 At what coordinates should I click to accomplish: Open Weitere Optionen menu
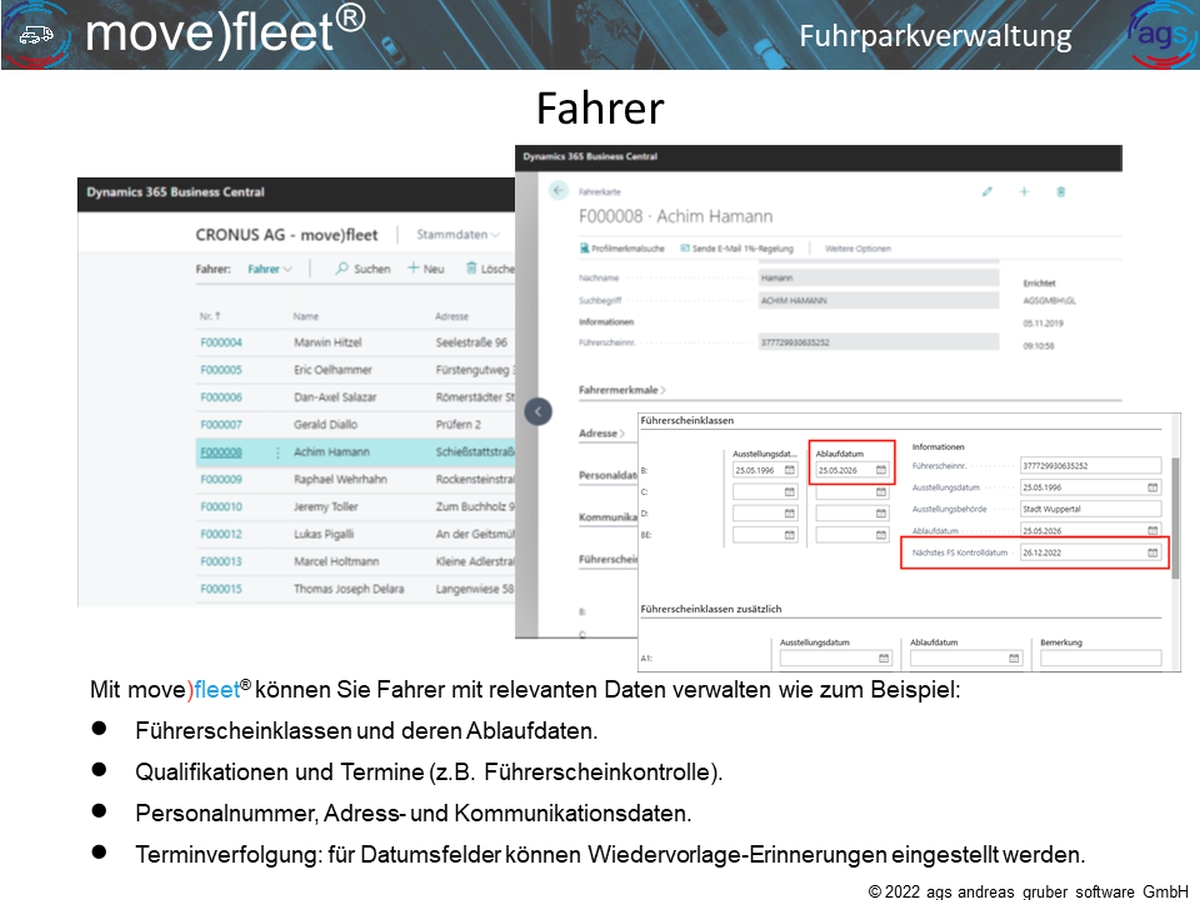(857, 248)
